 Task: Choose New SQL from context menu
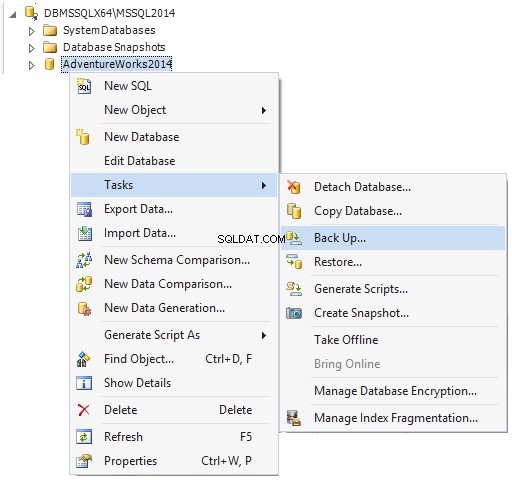[x=174, y=86]
